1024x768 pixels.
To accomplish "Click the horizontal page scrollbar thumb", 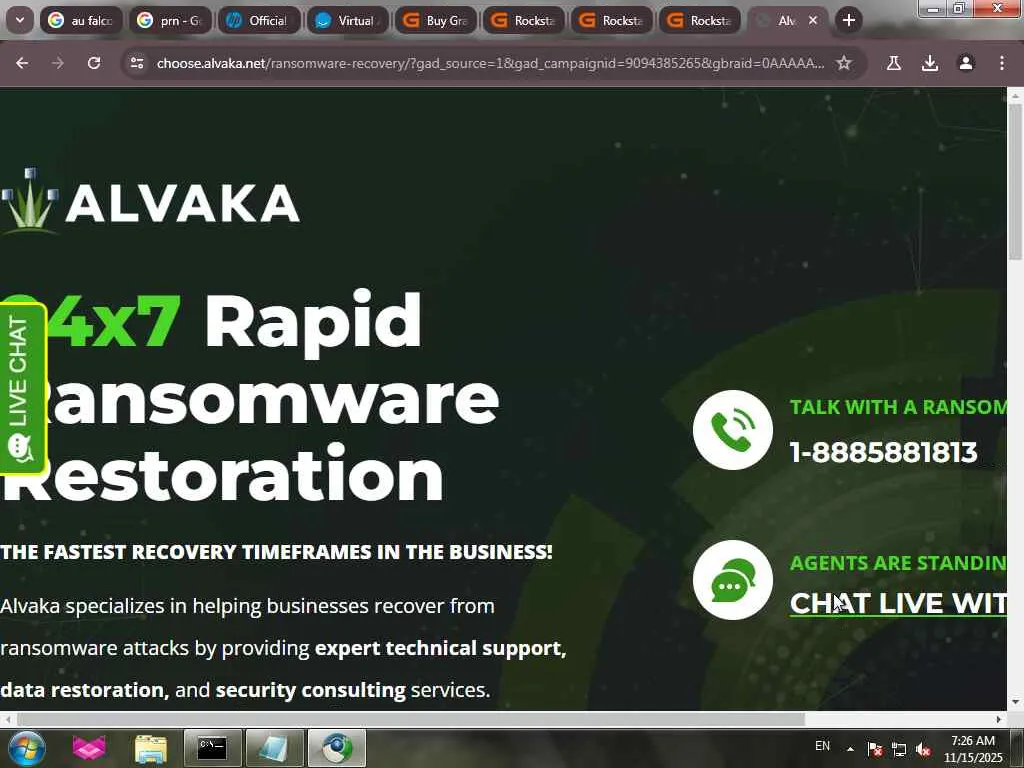I will [410, 719].
